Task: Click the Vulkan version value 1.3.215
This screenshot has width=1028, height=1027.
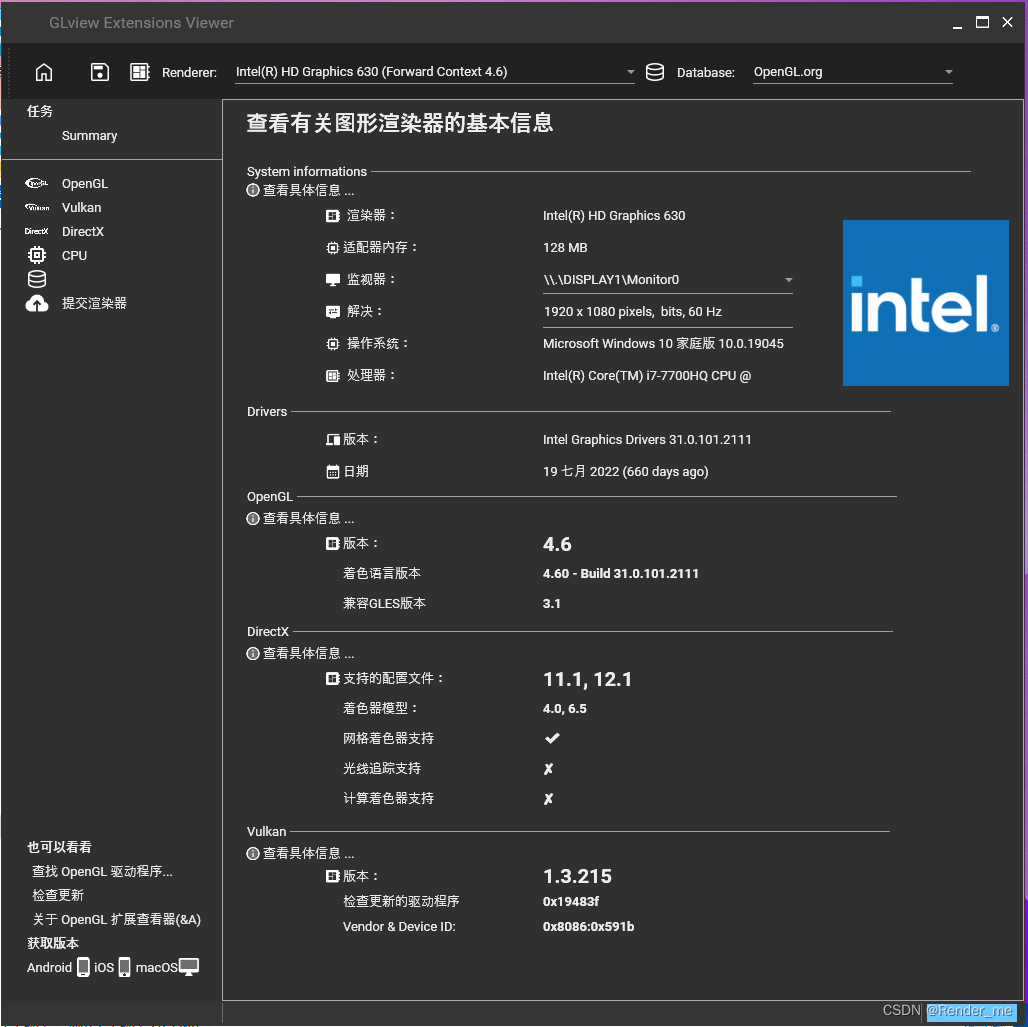Action: click(577, 876)
